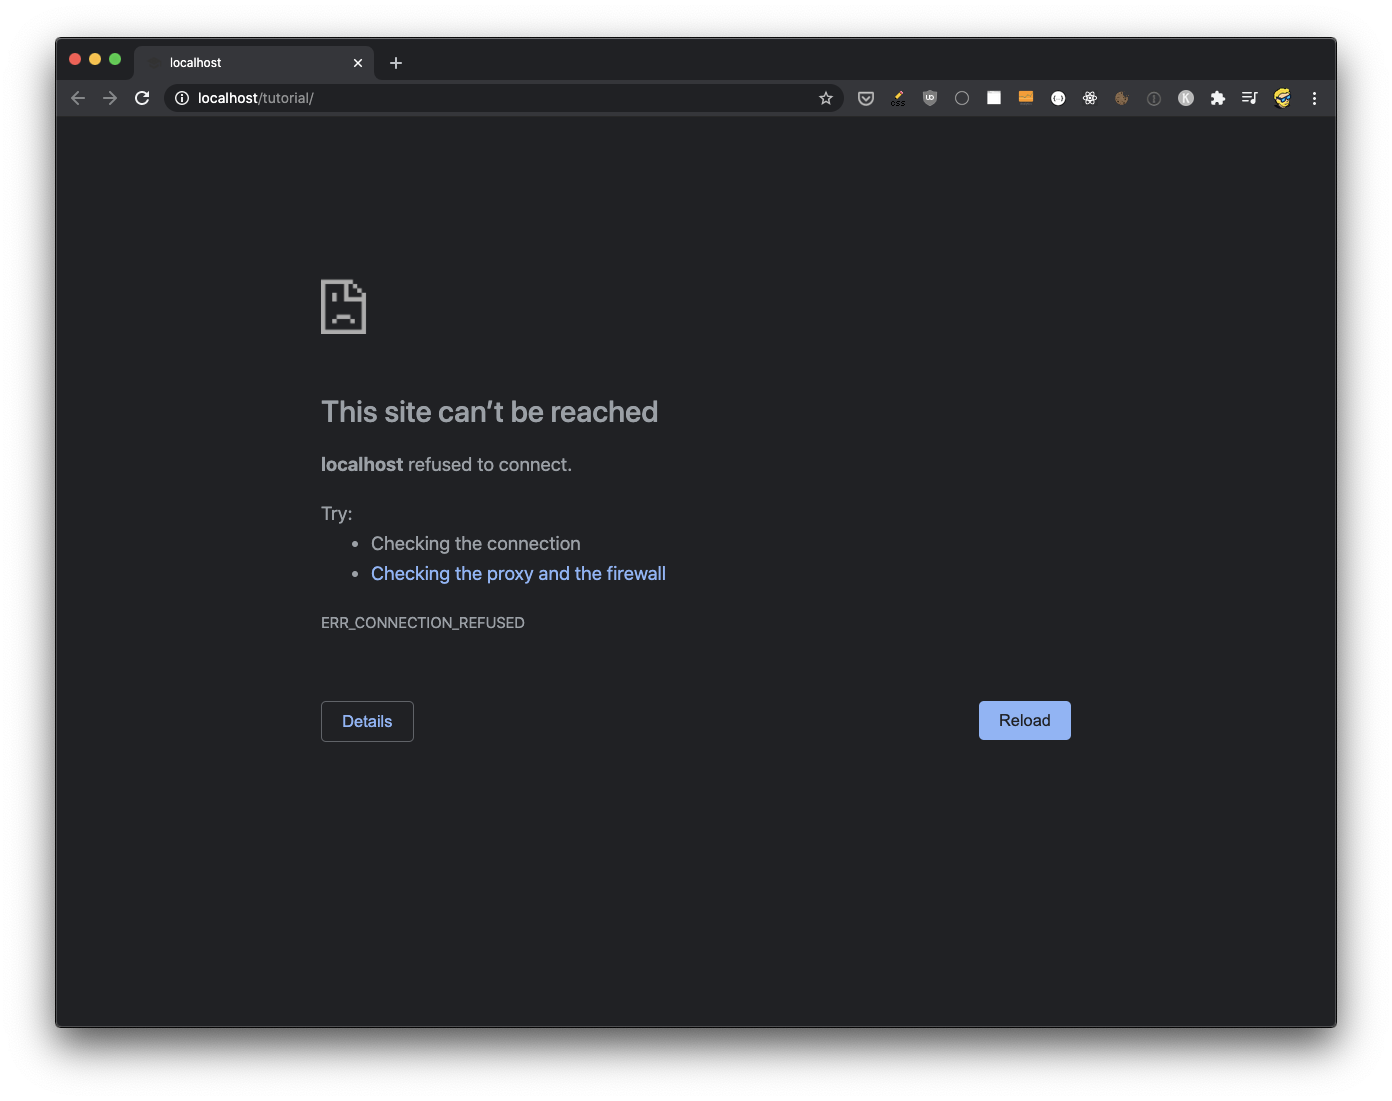Click the profile avatar with sunglasses

(x=1282, y=98)
